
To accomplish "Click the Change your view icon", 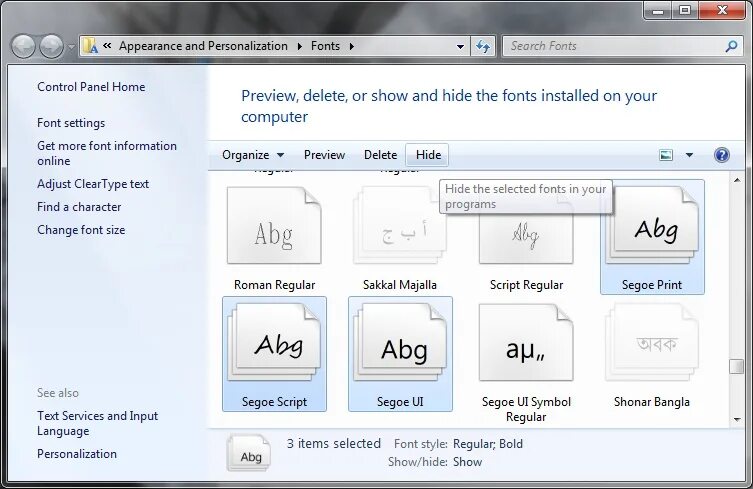I will click(x=666, y=155).
